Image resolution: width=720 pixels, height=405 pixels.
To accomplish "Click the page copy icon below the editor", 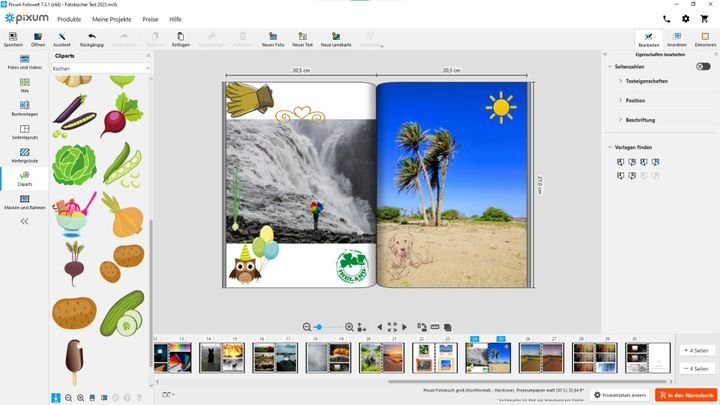I will click(x=448, y=327).
